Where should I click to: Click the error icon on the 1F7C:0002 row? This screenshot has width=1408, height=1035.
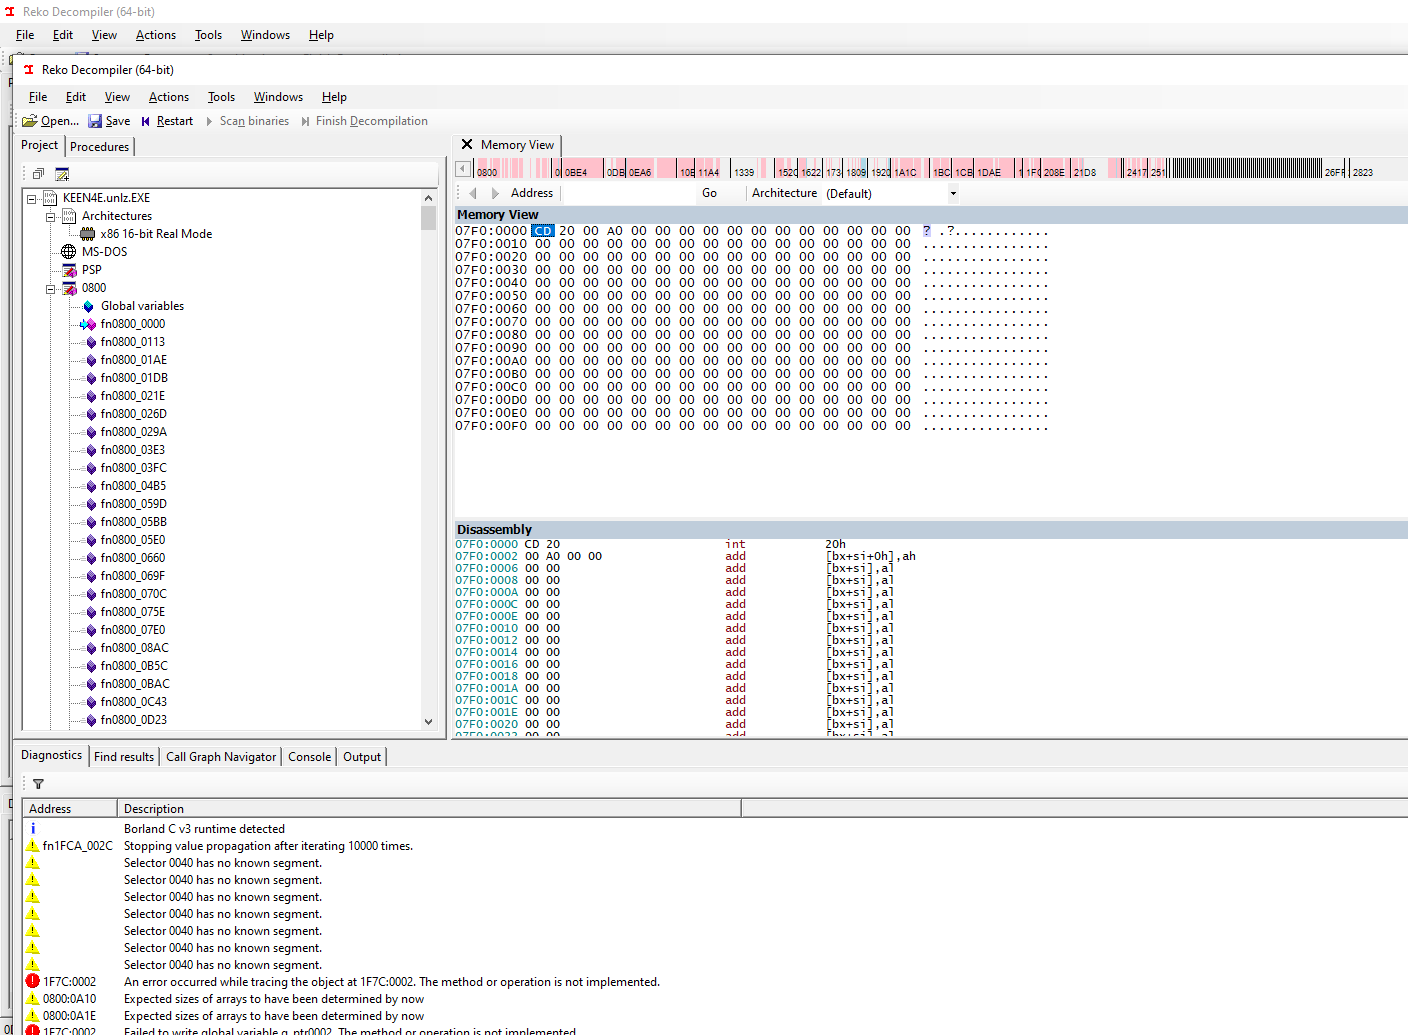tap(33, 981)
